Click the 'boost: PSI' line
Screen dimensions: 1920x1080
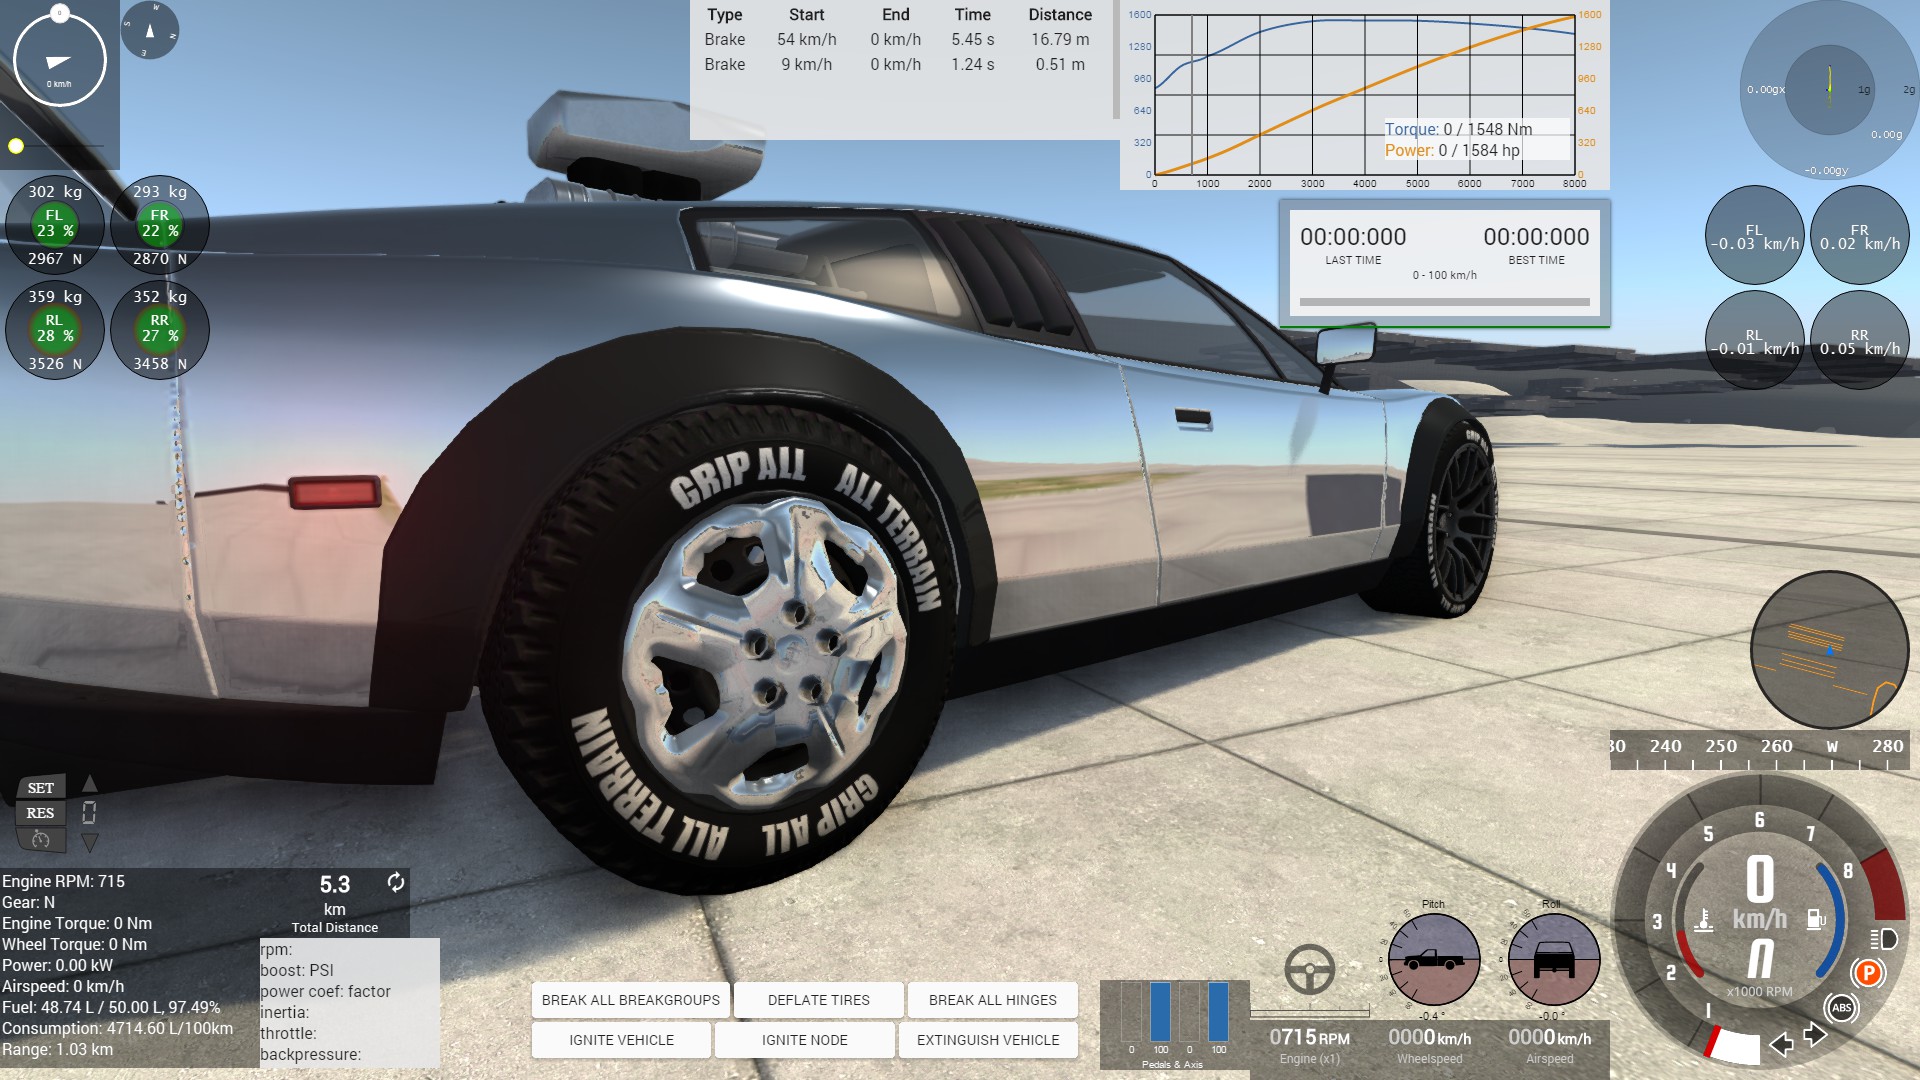(x=297, y=970)
